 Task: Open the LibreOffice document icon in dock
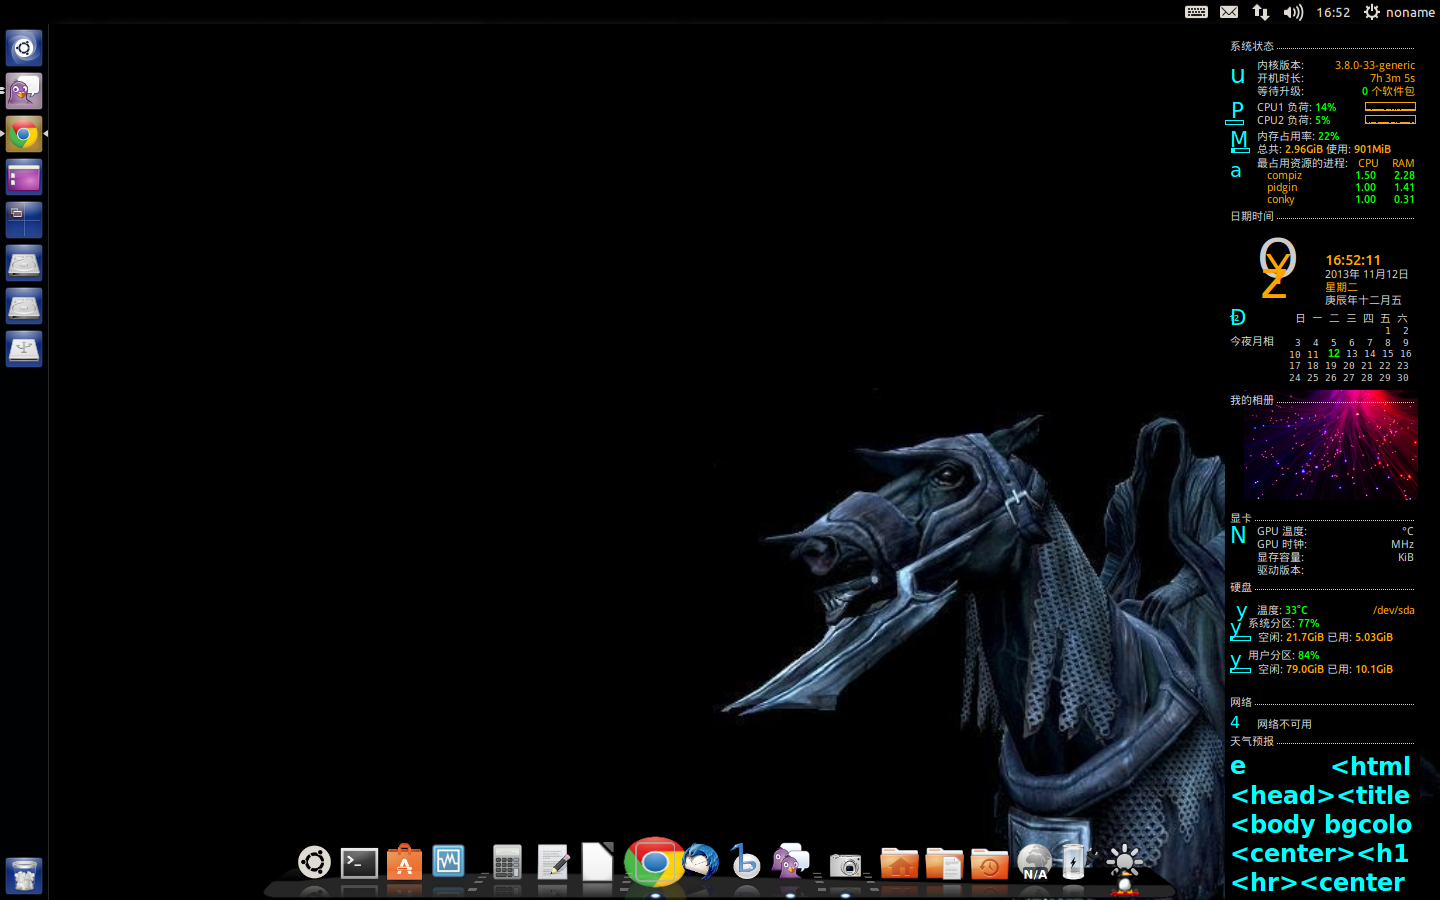(597, 861)
